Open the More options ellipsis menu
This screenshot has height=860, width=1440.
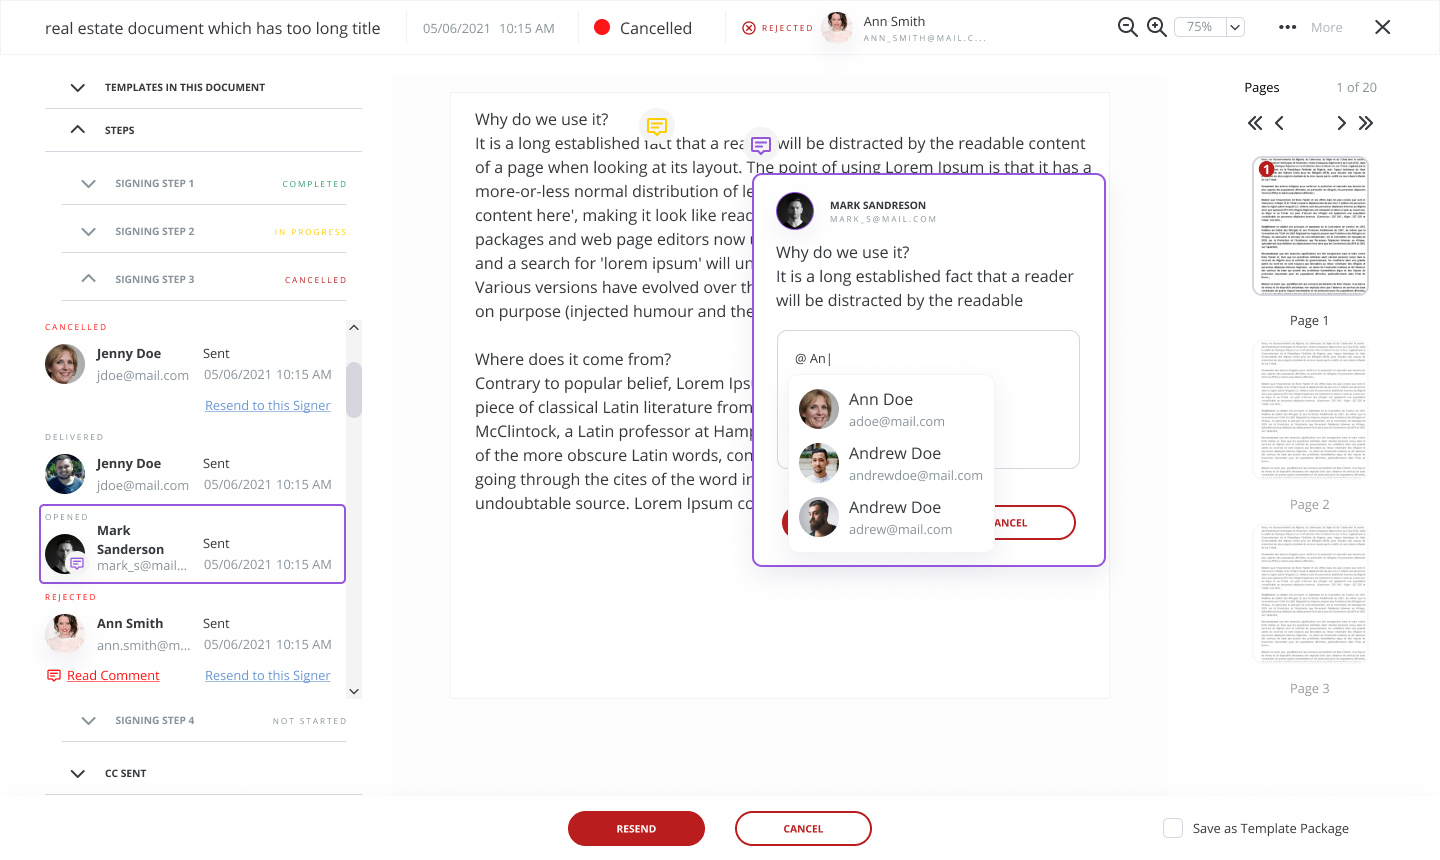(x=1287, y=28)
